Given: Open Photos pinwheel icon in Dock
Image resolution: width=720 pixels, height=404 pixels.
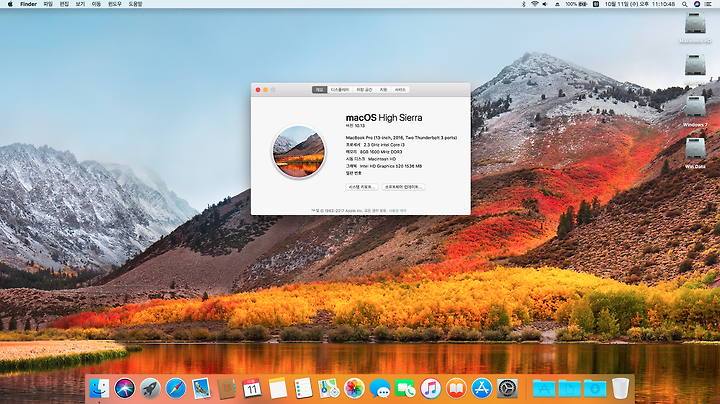Looking at the screenshot, I should pos(354,388).
